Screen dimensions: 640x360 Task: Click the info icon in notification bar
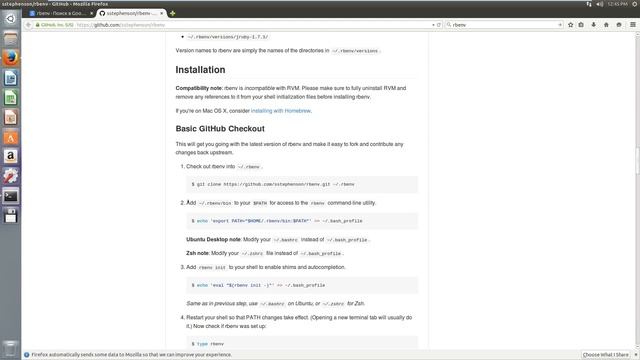(27, 355)
